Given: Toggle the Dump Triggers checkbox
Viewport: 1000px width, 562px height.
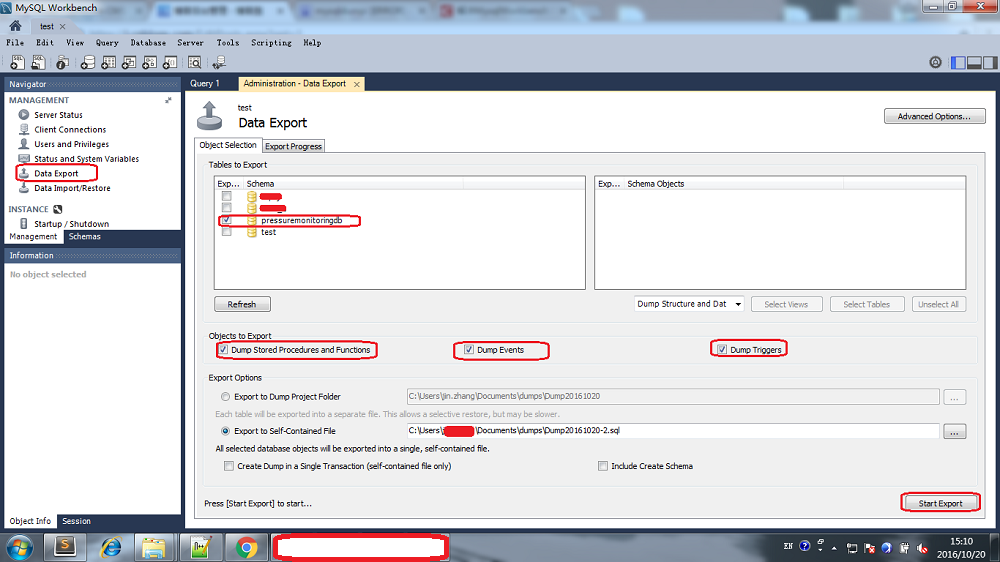Looking at the screenshot, I should [722, 350].
